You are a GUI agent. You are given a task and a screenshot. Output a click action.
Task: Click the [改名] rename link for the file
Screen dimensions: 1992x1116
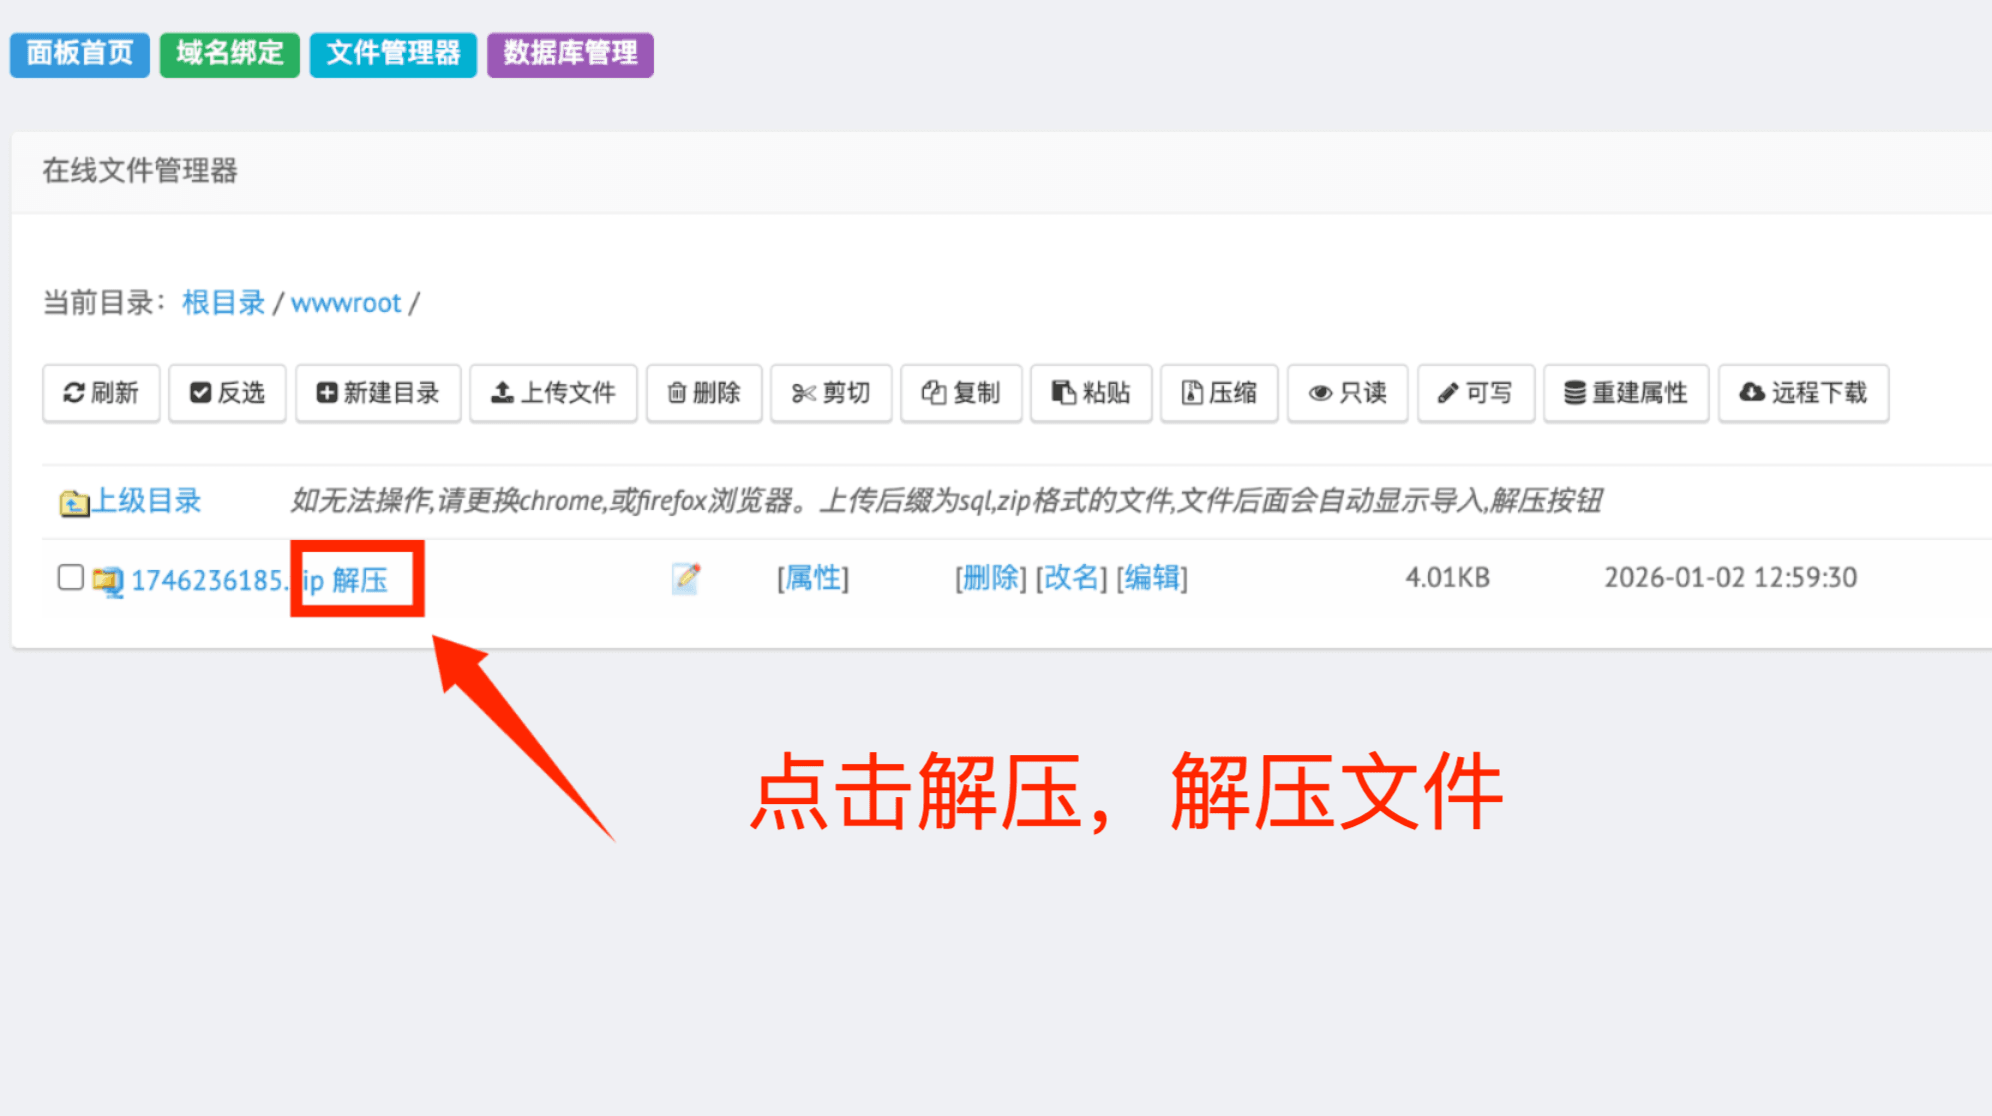1071,578
